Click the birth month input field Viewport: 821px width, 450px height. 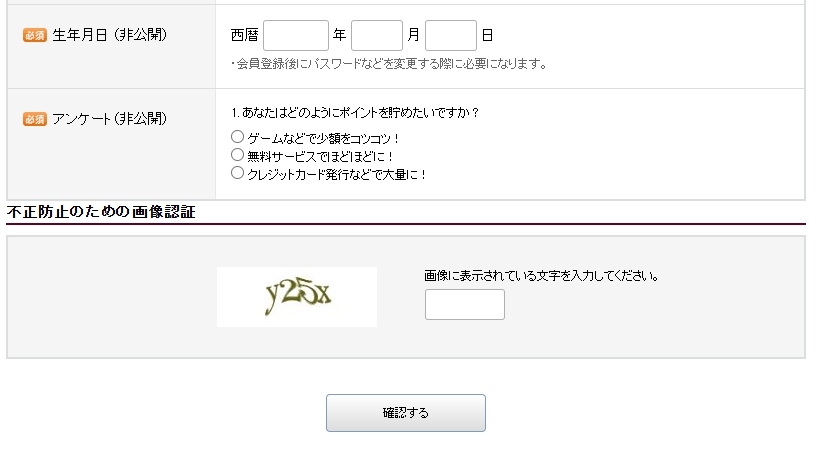[x=377, y=36]
